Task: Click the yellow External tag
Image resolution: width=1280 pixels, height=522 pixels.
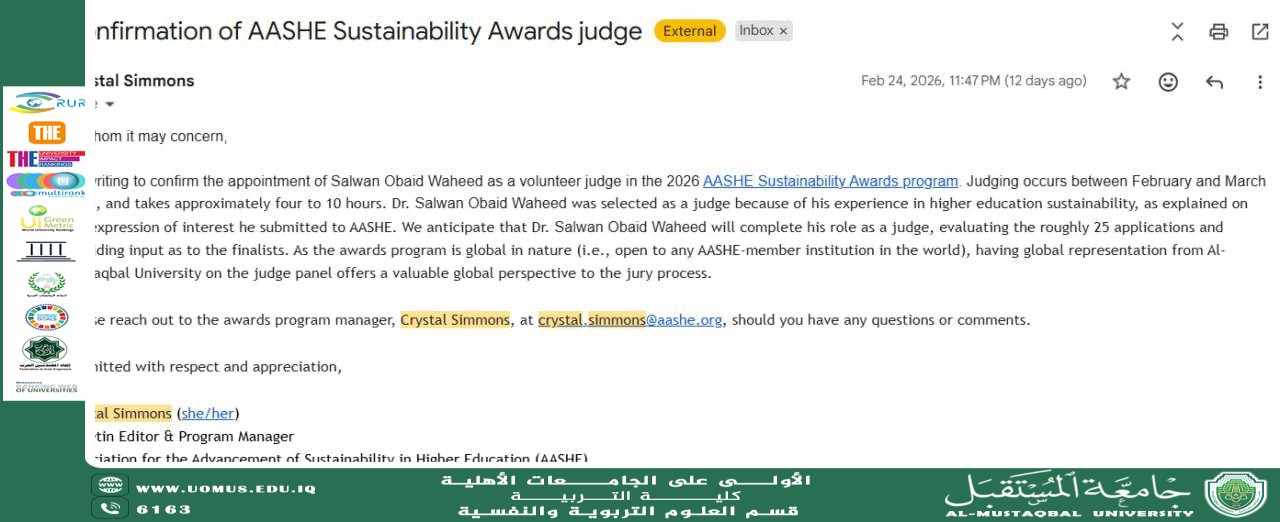Action: click(690, 31)
